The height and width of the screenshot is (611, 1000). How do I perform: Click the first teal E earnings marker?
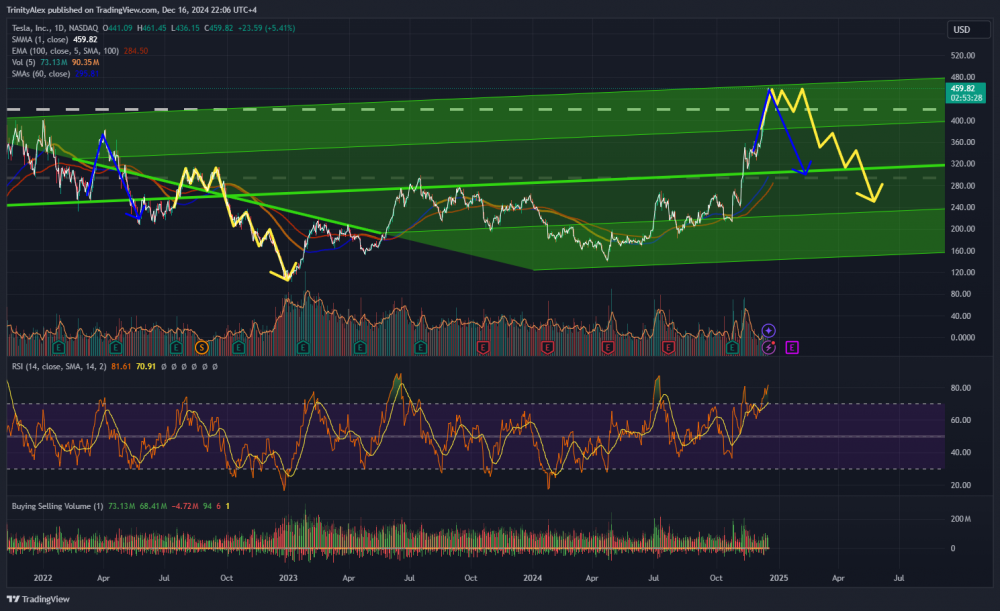[x=60, y=347]
